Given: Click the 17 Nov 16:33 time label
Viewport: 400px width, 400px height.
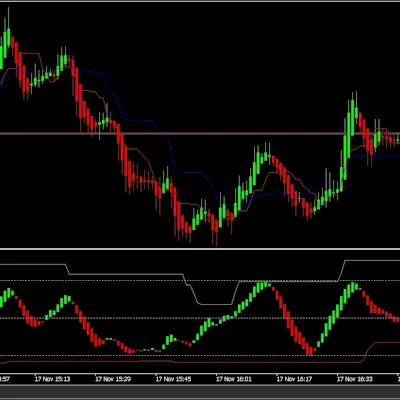Looking at the screenshot, I should click(x=355, y=379).
